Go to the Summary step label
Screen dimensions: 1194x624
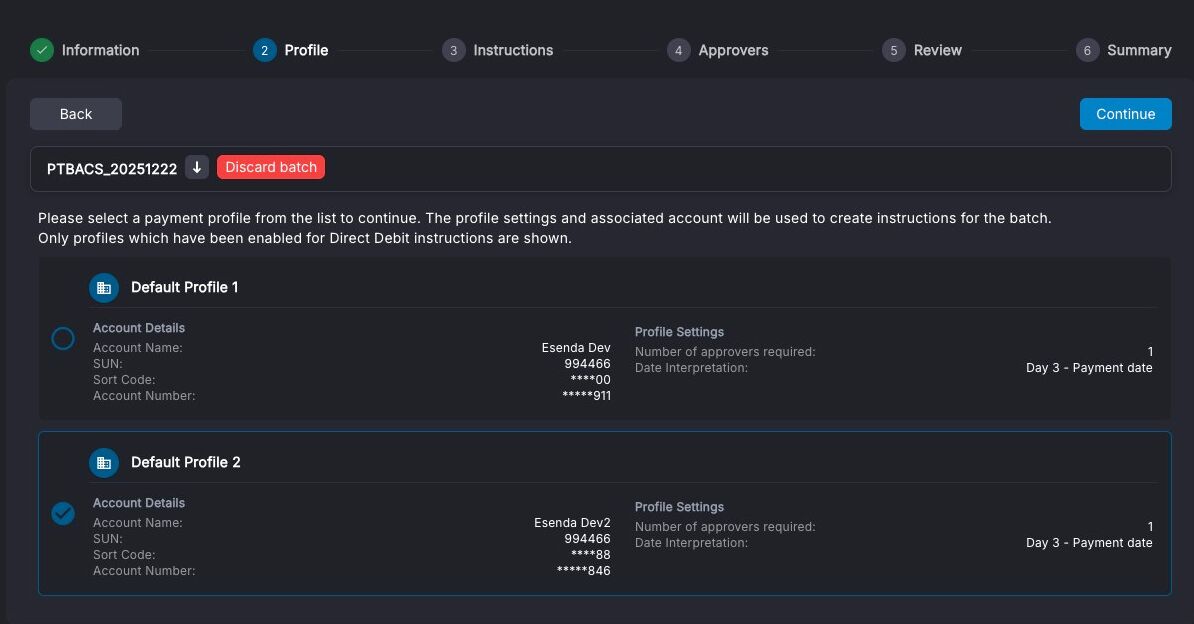(x=1139, y=50)
